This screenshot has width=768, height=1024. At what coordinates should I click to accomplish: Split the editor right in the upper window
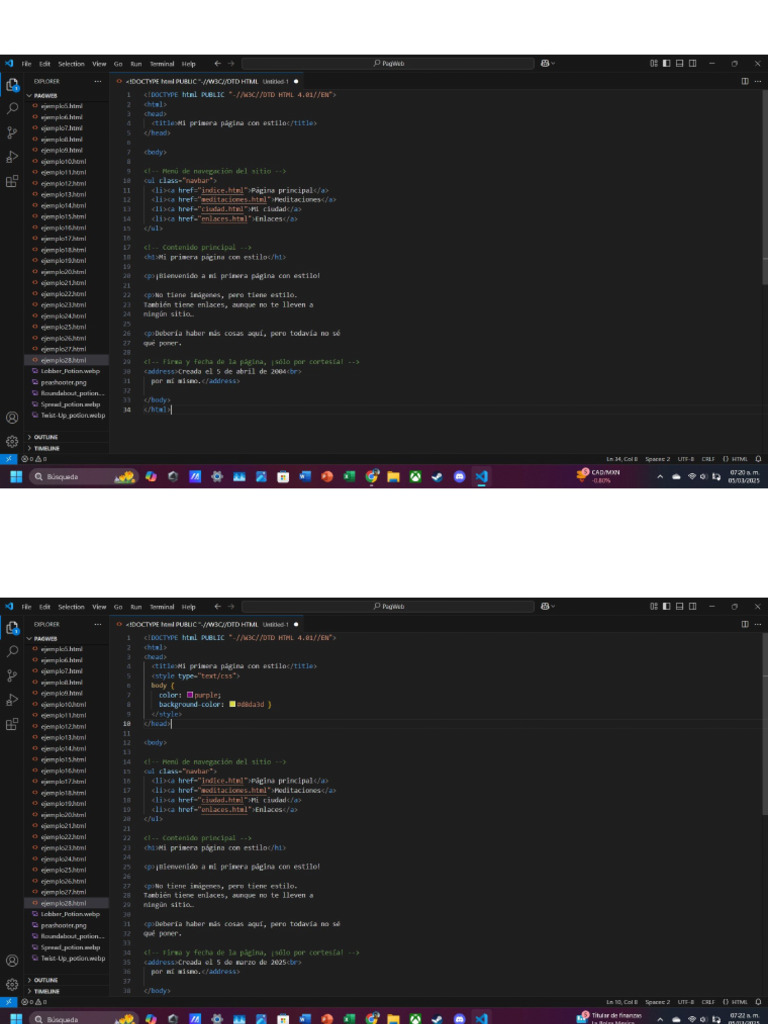pyautogui.click(x=745, y=81)
